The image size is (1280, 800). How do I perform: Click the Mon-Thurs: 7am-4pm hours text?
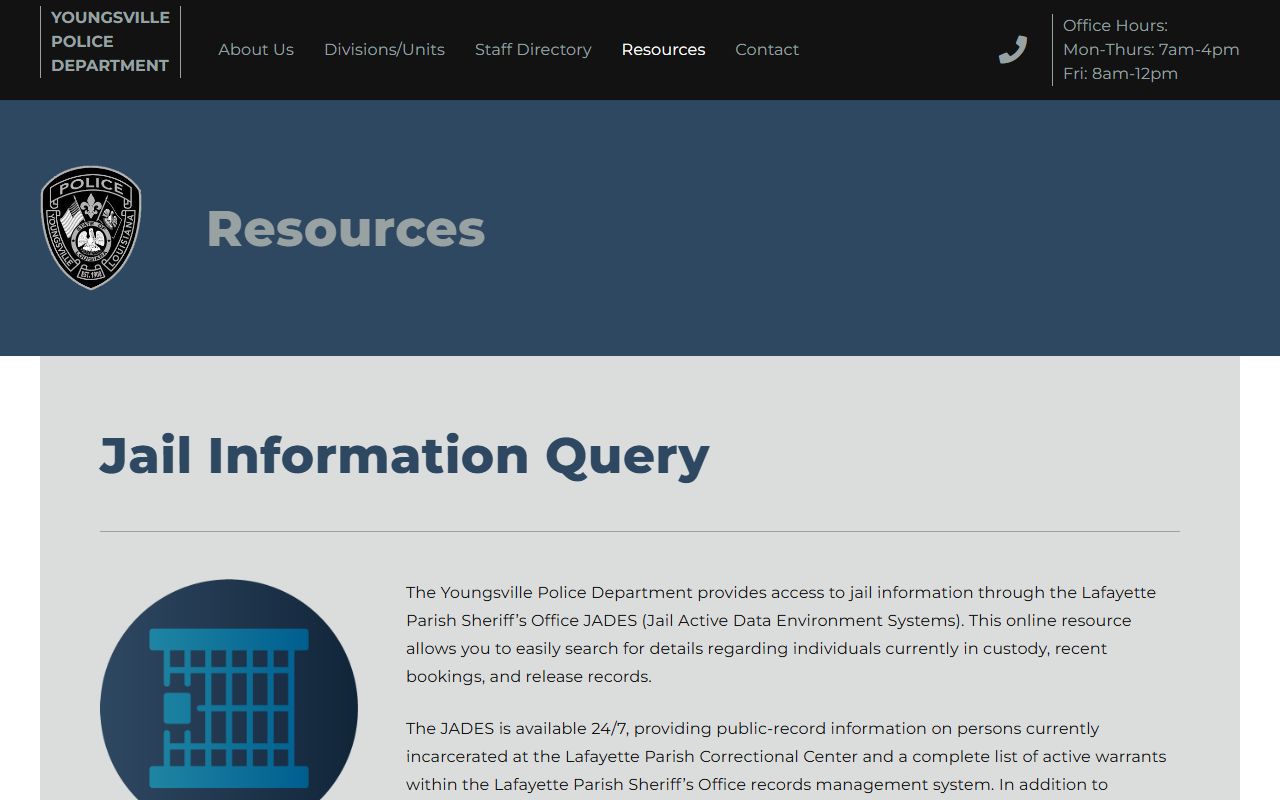tap(1151, 50)
